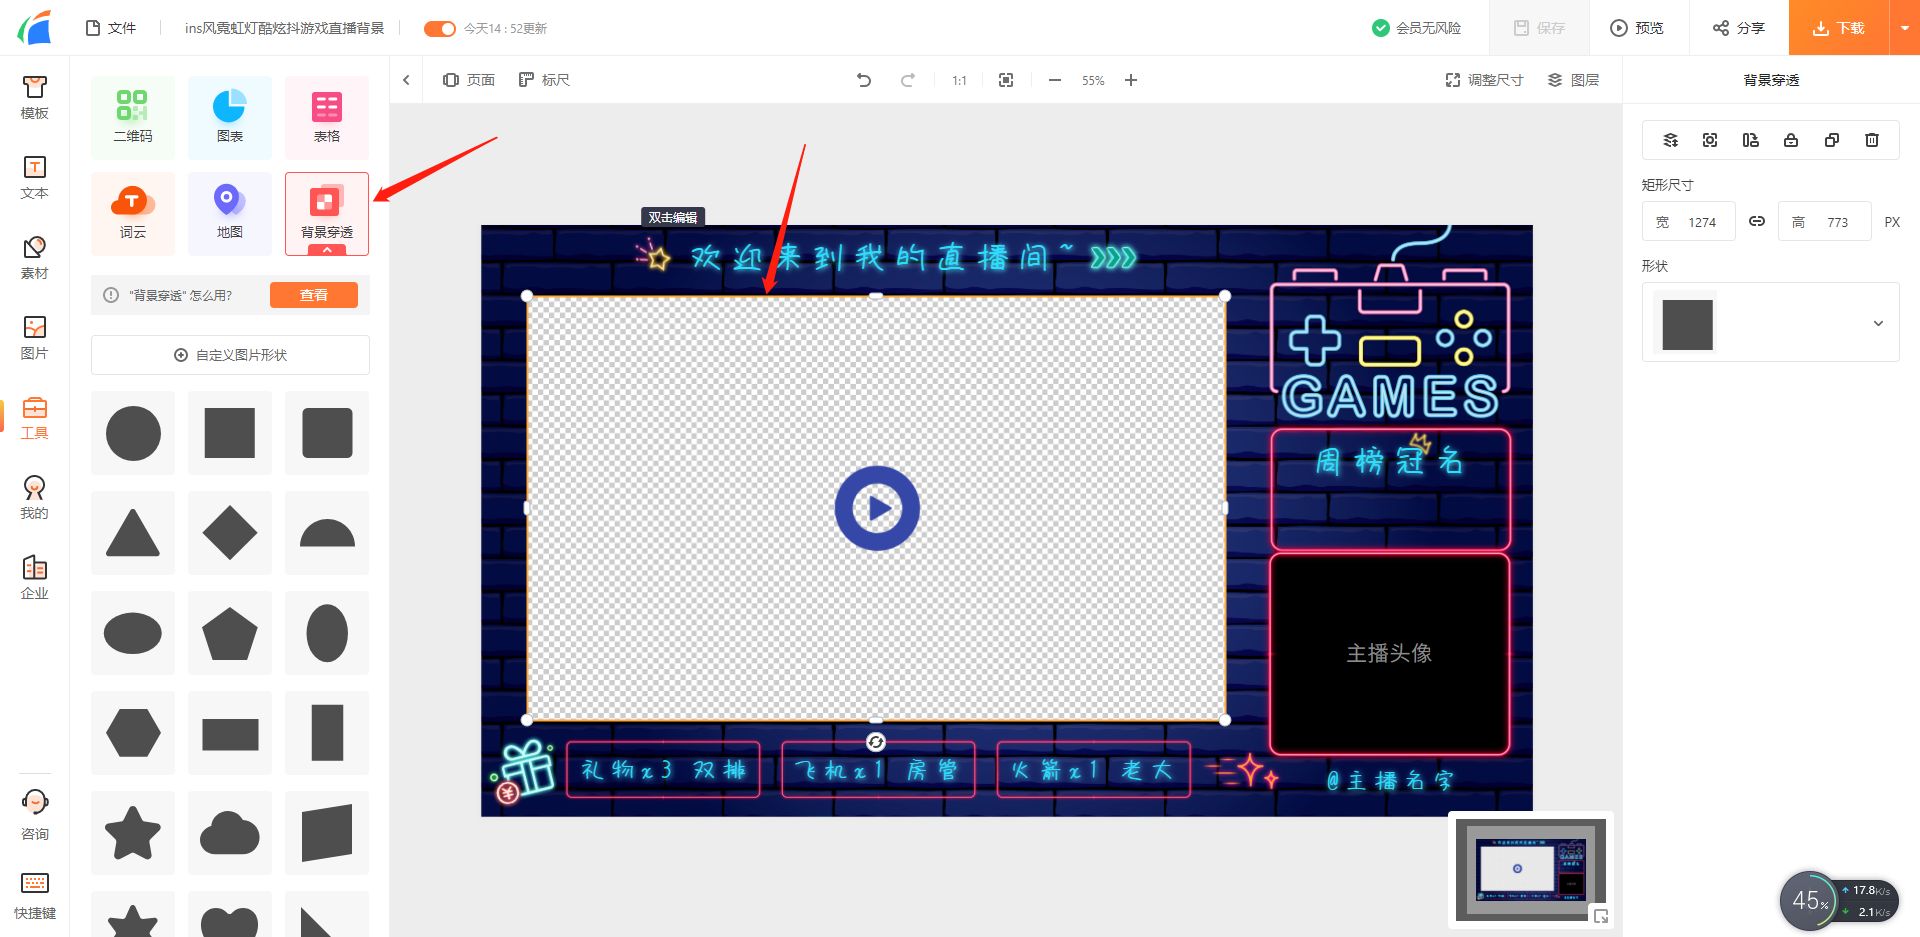Expand the download options arrow
This screenshot has width=1920, height=937.
1904,28
